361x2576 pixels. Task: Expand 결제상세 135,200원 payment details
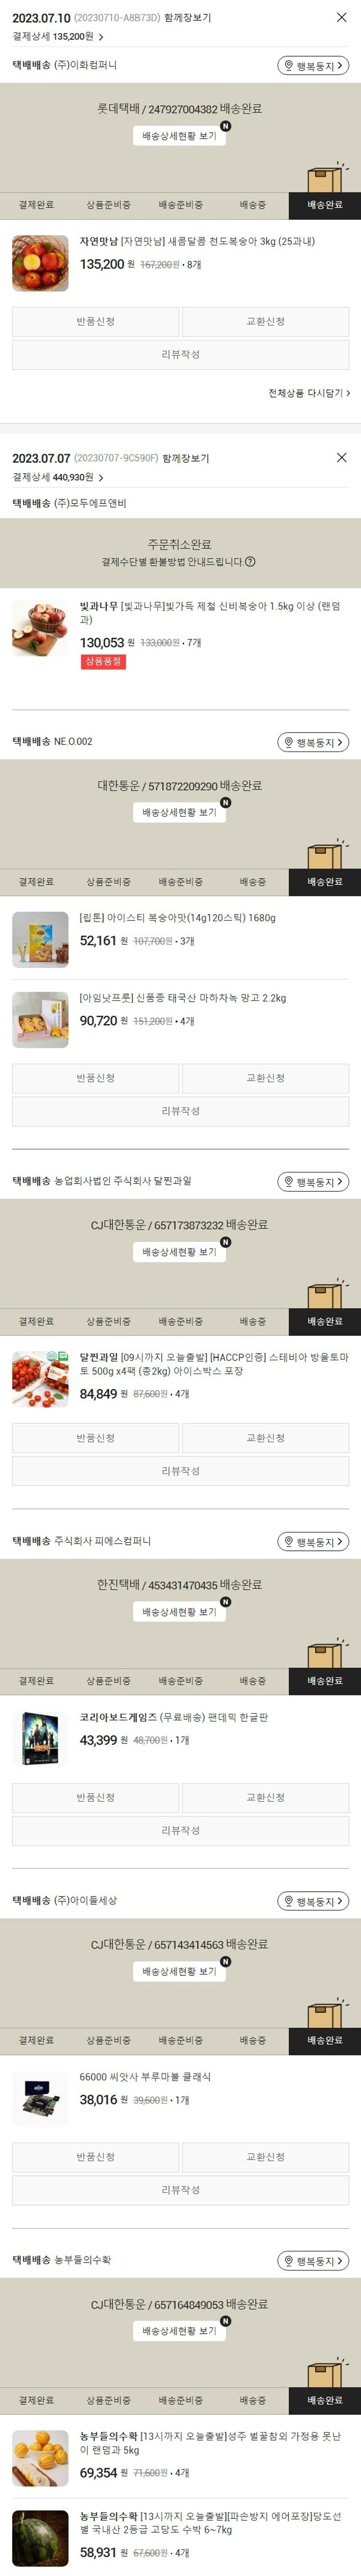(x=58, y=36)
